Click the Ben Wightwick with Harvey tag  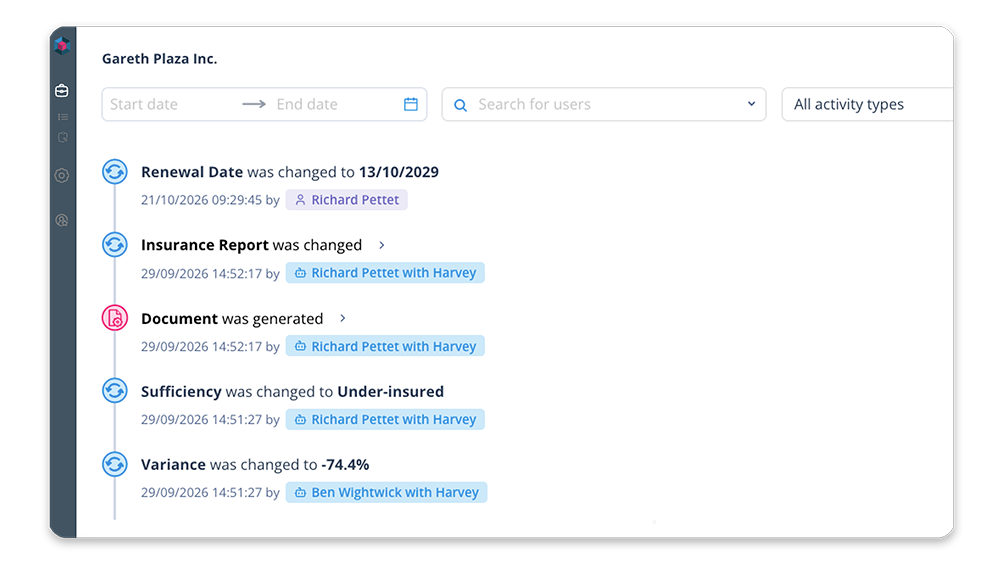pyautogui.click(x=386, y=492)
